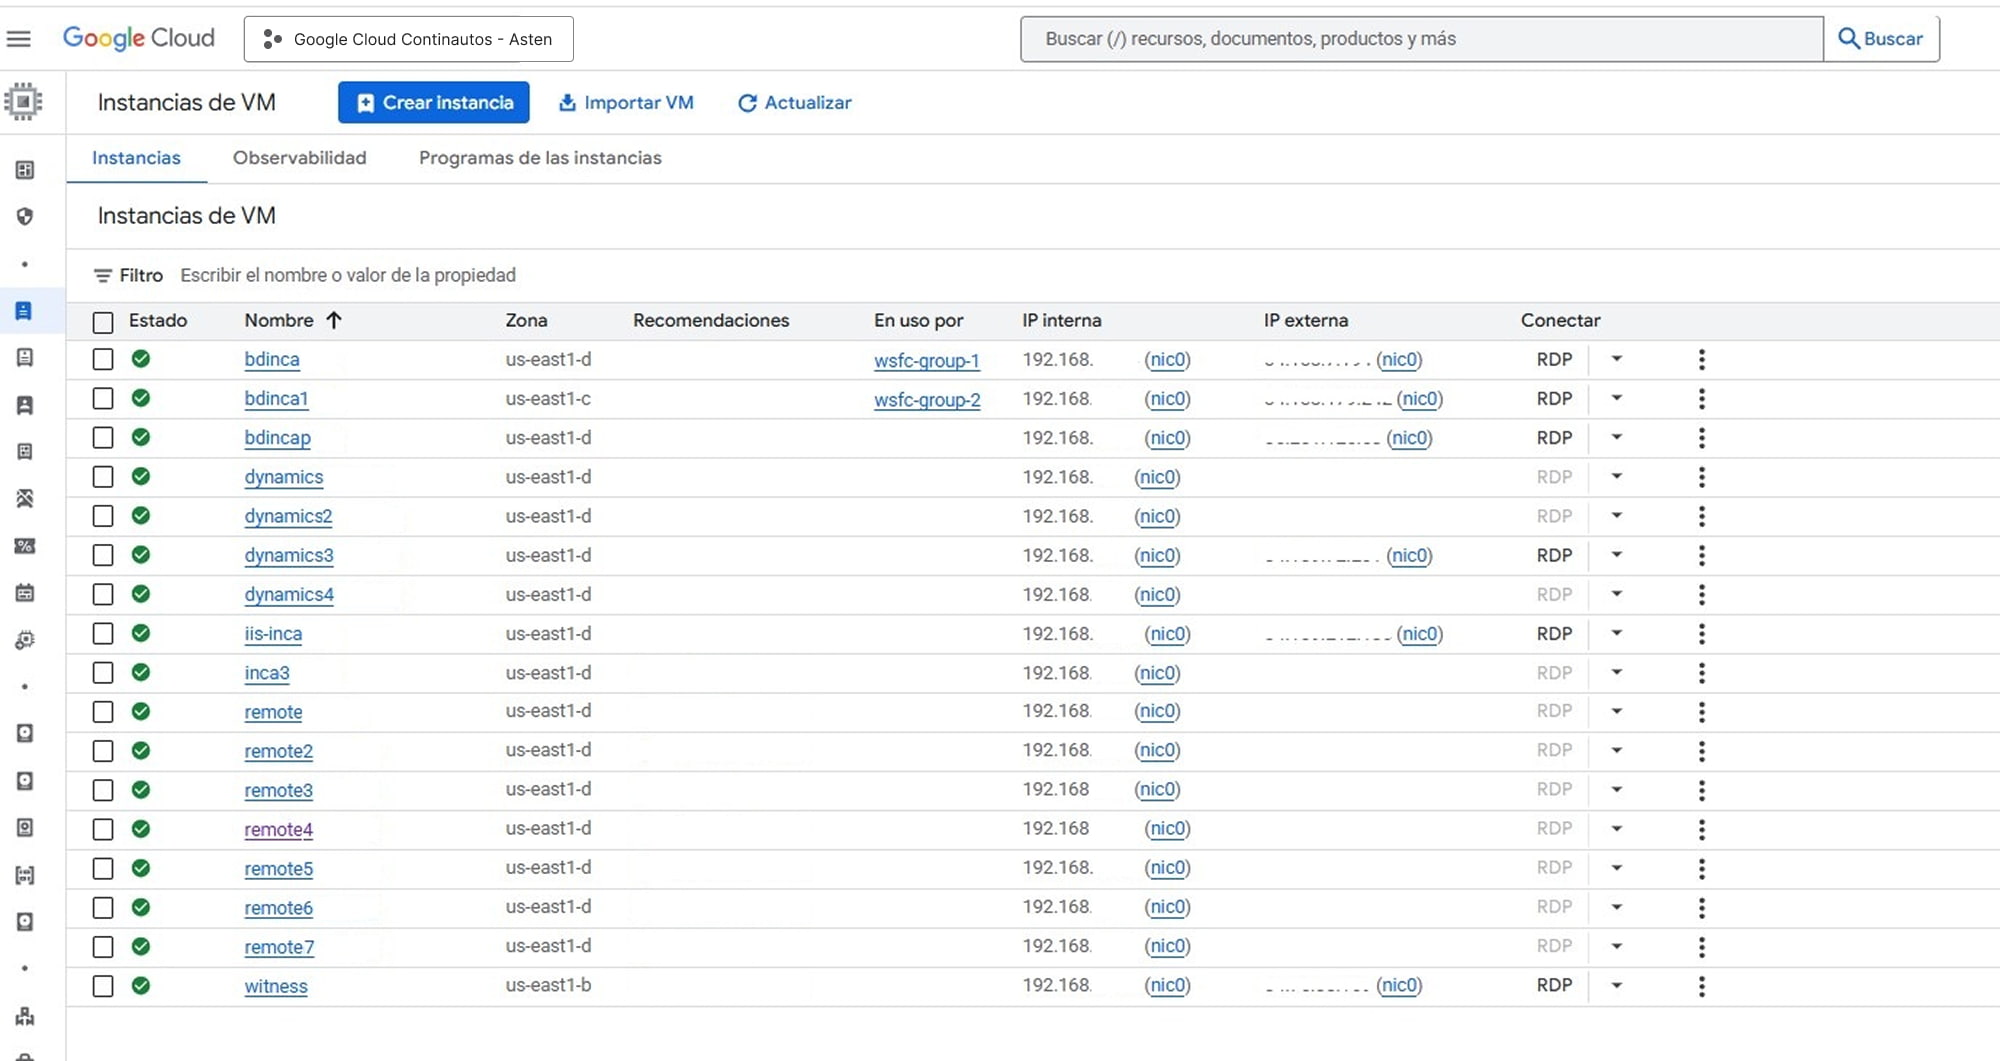Open the navigation hamburger menu

19,38
